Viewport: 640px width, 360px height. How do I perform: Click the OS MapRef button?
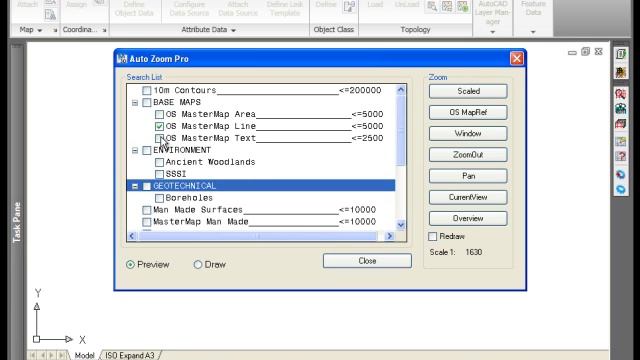click(468, 112)
